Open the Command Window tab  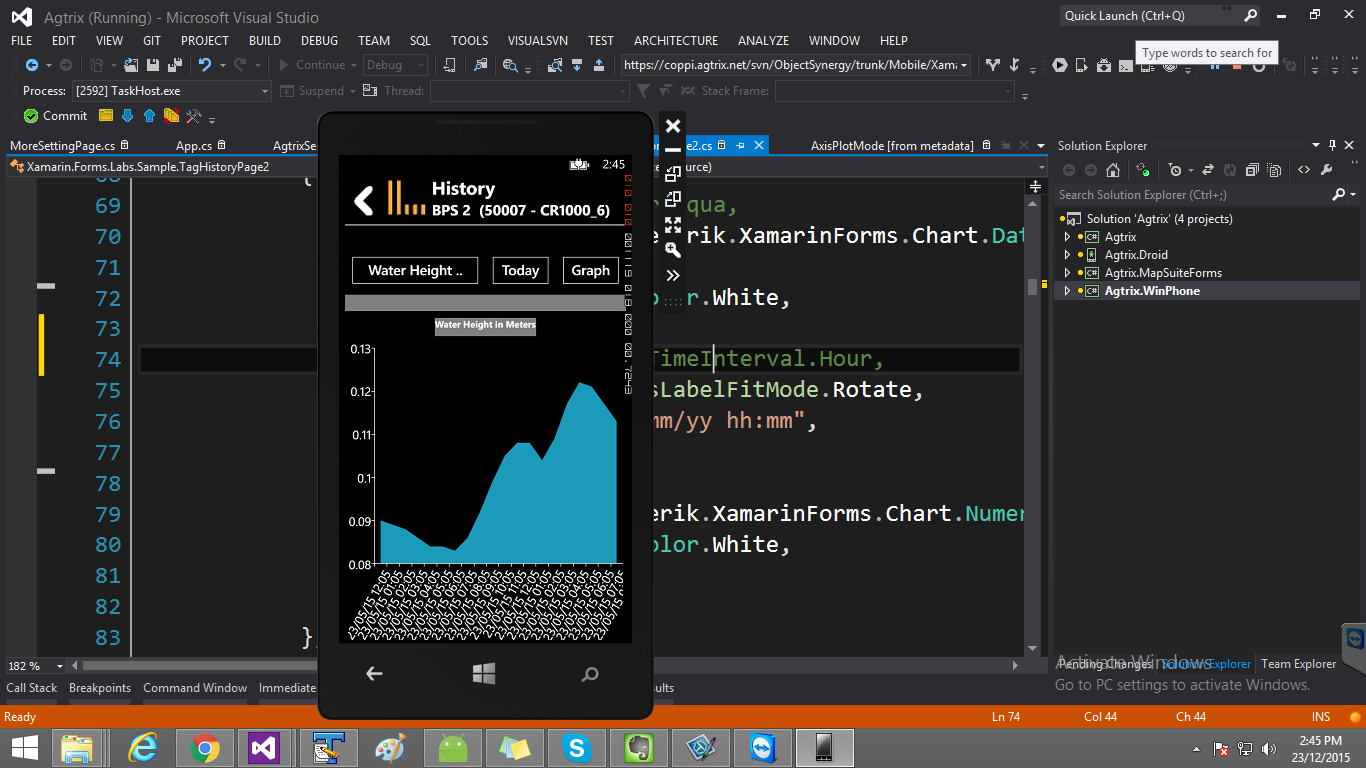point(195,688)
